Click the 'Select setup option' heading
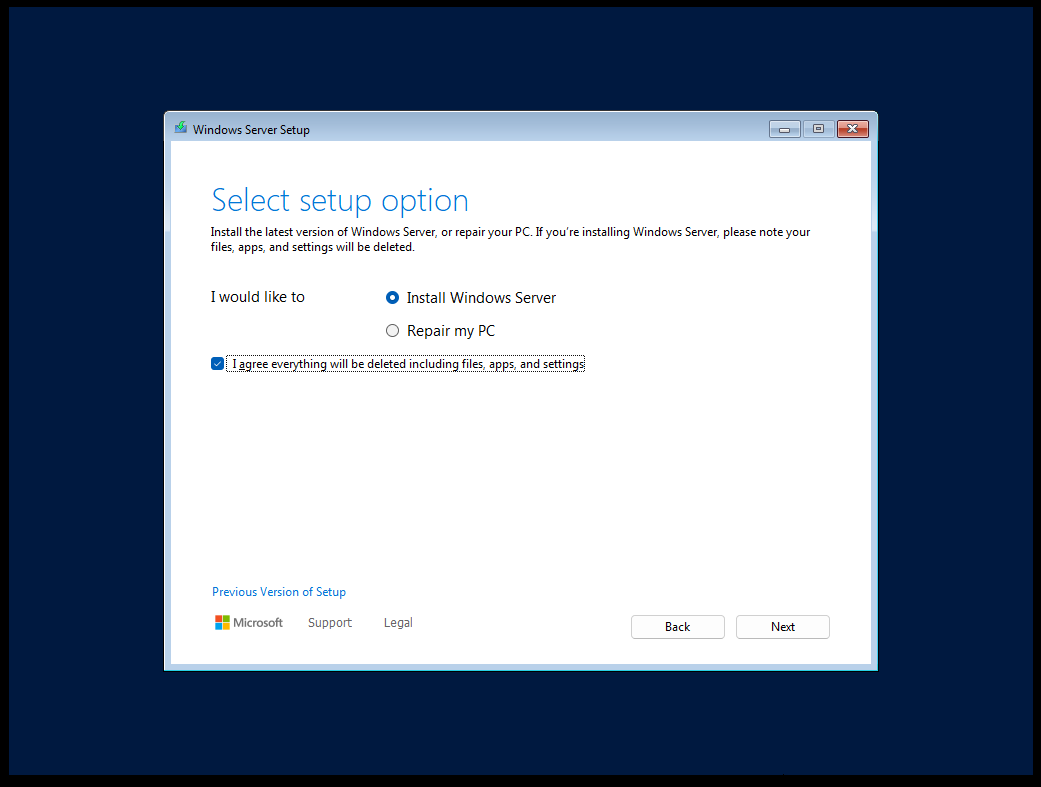The image size is (1041, 787). (340, 200)
